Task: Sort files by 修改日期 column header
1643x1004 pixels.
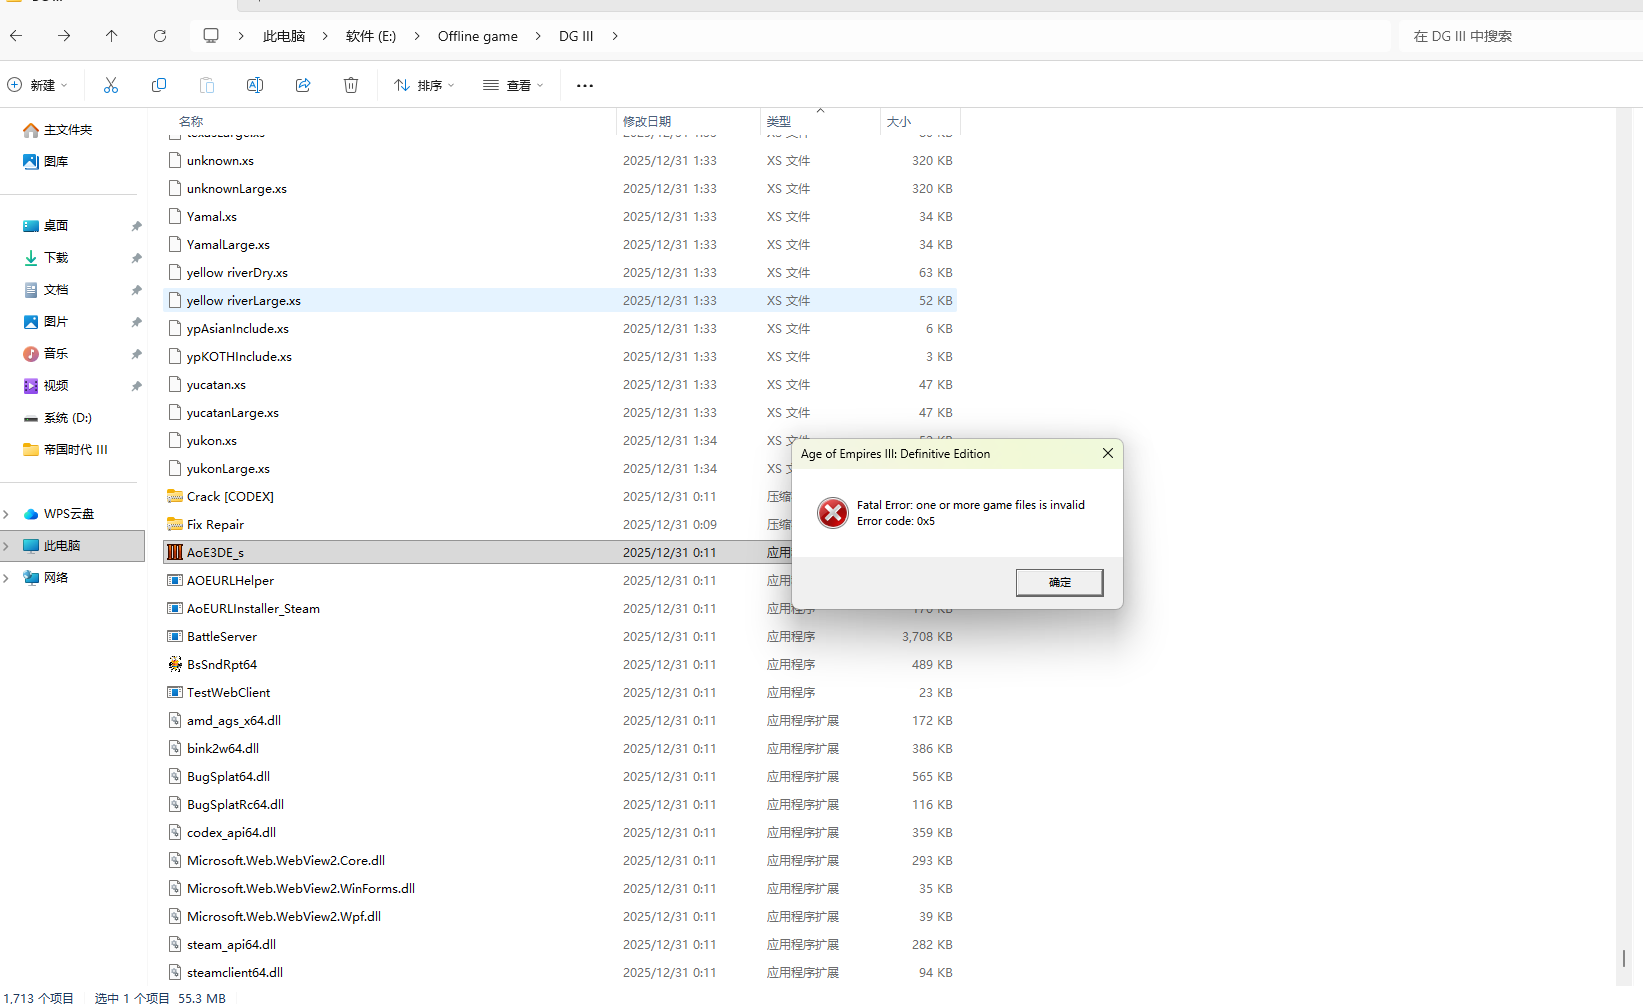Action: 647,121
